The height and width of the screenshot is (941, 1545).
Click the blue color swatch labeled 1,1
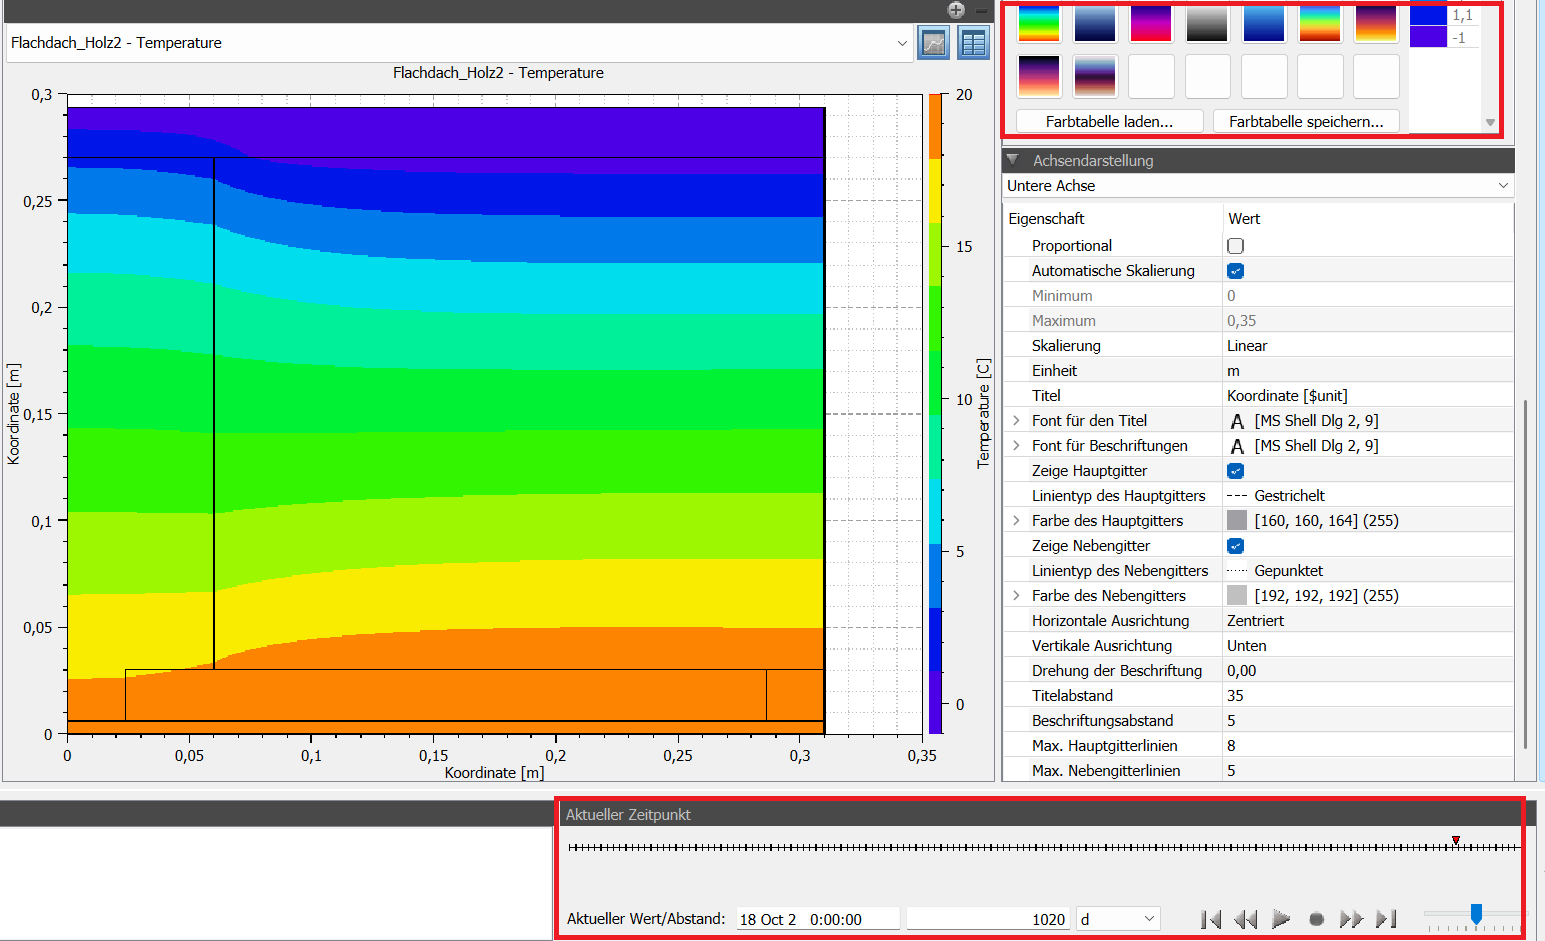(x=1428, y=15)
